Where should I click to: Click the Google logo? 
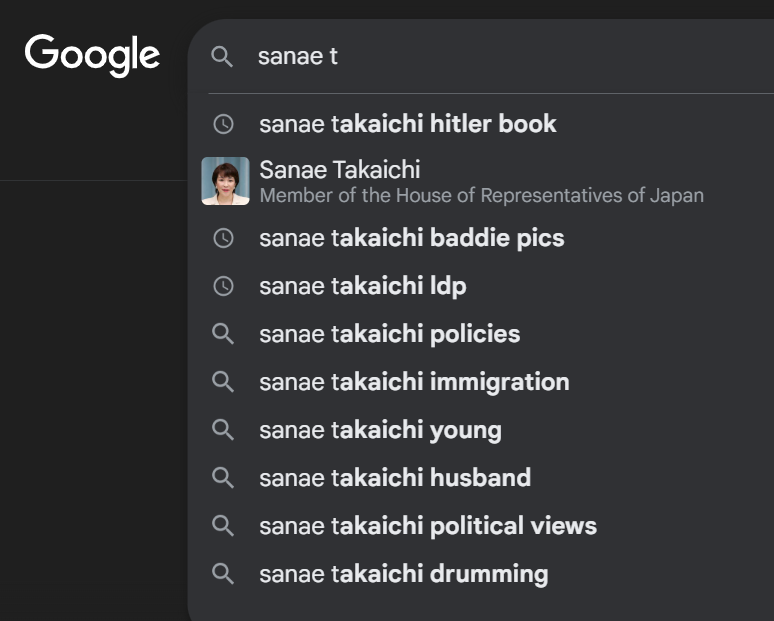coord(92,55)
